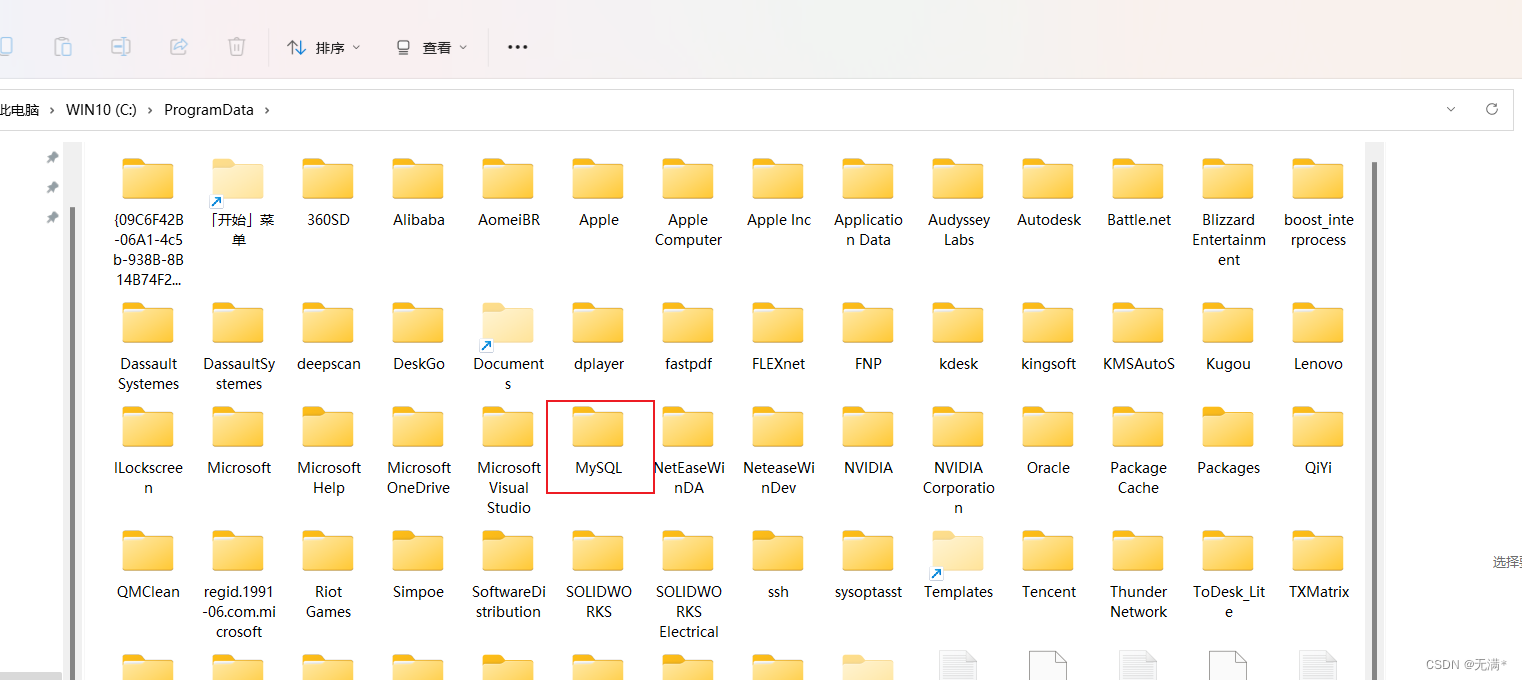Select the Apple Computer folder
The height and width of the screenshot is (680, 1522).
688,203
